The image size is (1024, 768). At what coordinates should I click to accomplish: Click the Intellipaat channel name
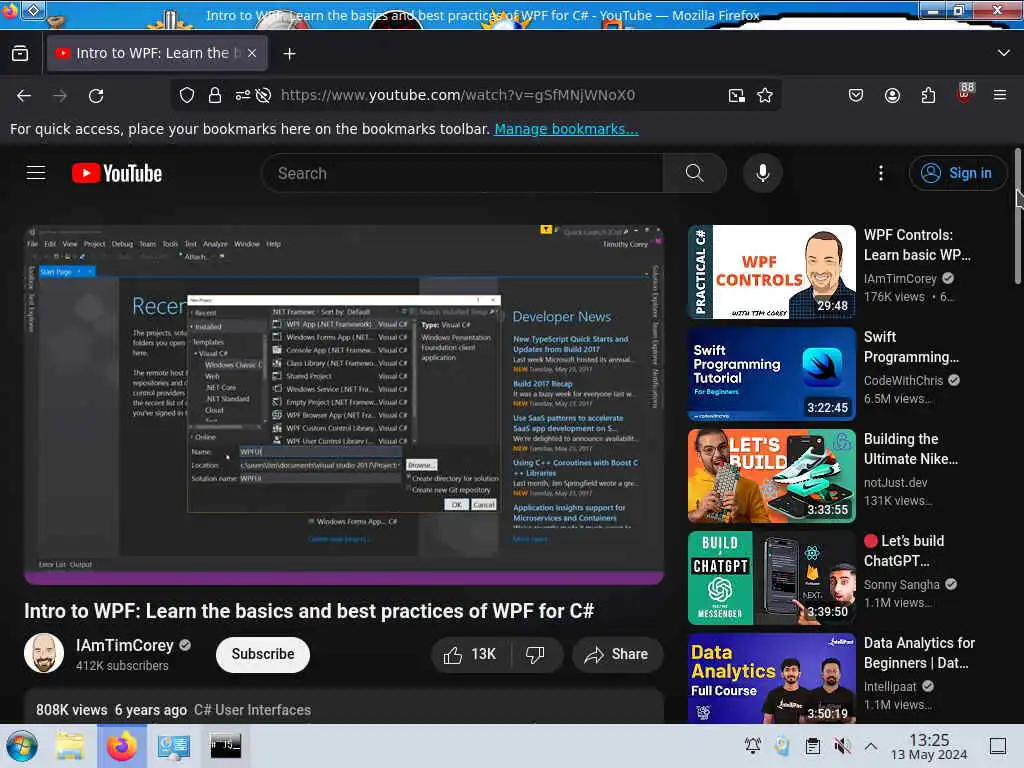point(890,686)
